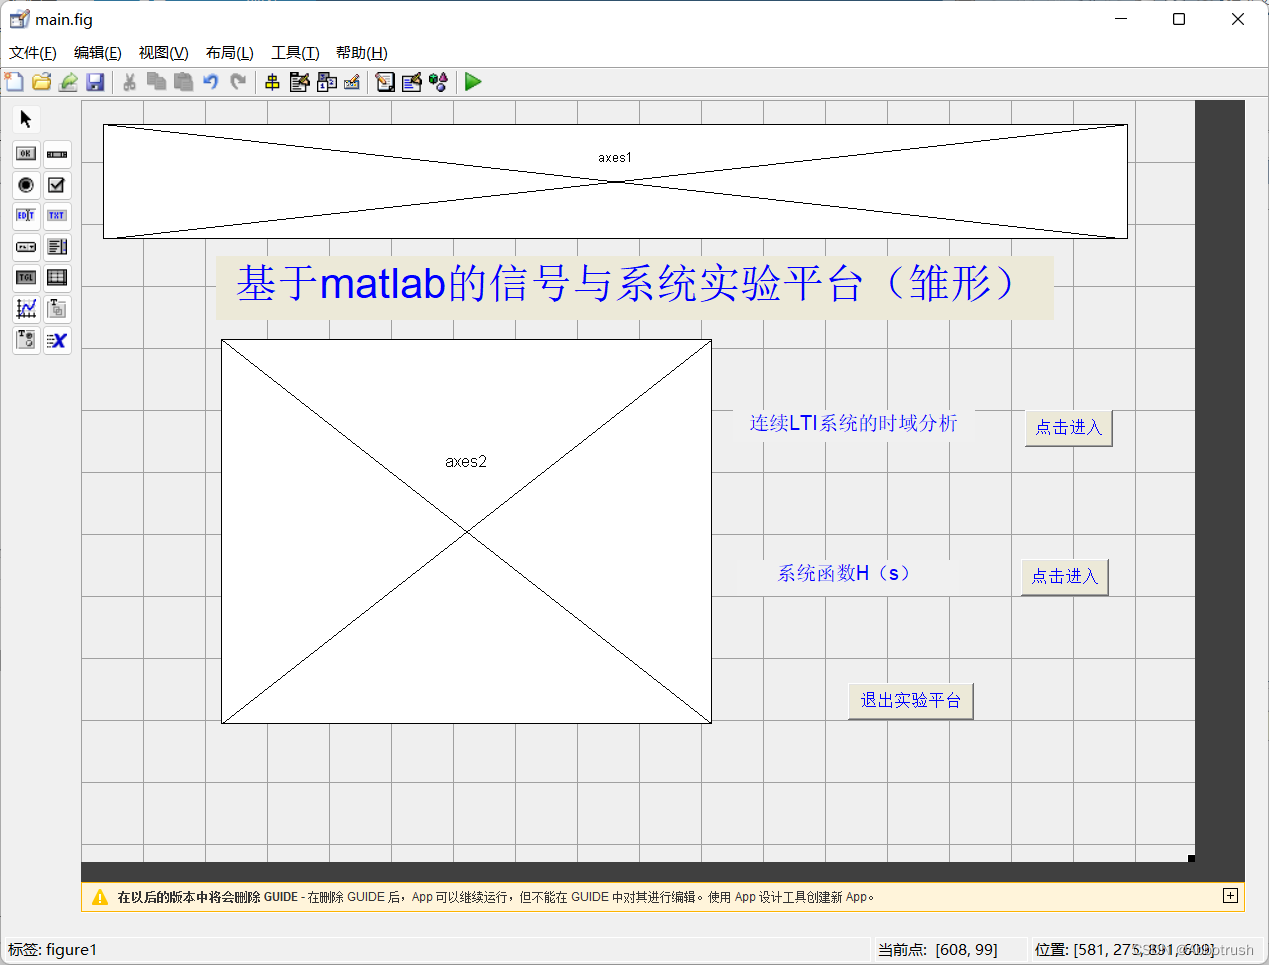The height and width of the screenshot is (965, 1269).
Task: Open the 工具(T) menu
Action: click(x=295, y=53)
